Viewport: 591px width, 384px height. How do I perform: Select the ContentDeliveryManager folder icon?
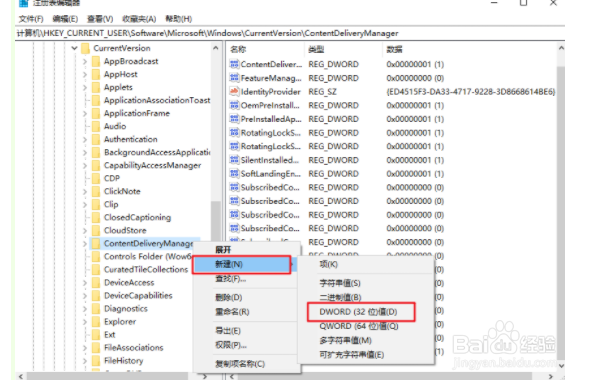coord(96,243)
